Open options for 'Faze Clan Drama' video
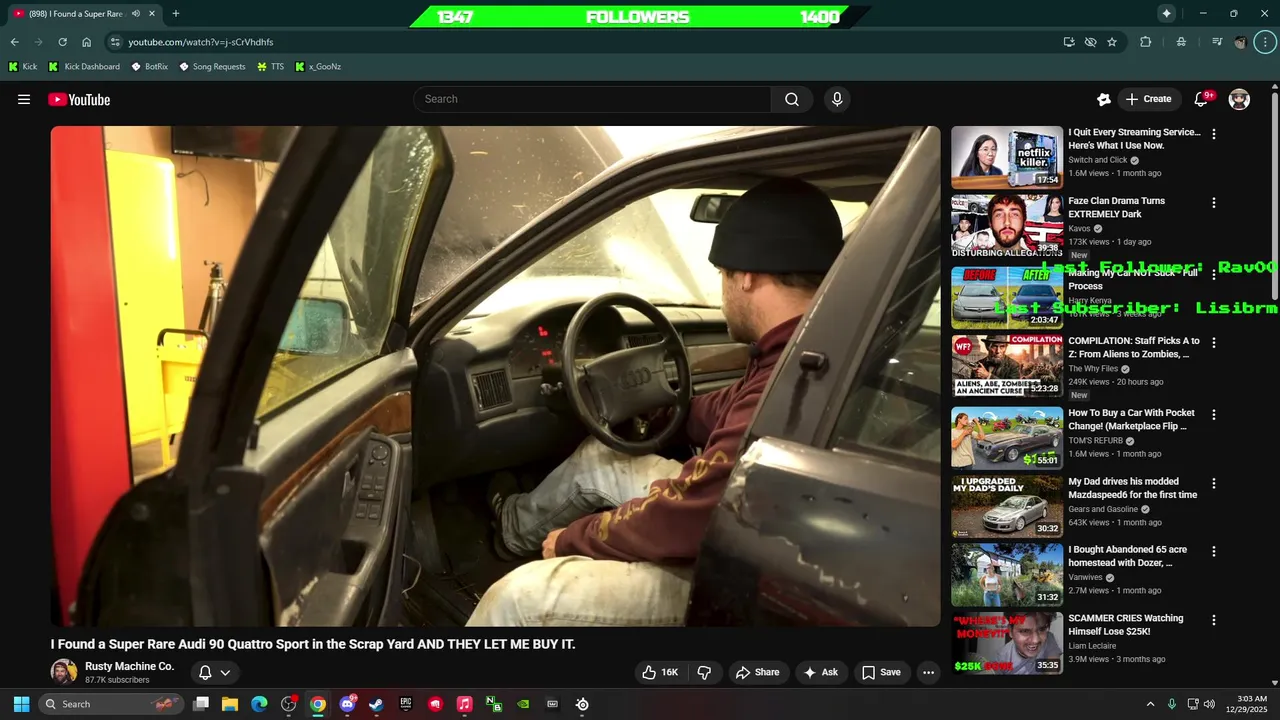 coord(1214,203)
